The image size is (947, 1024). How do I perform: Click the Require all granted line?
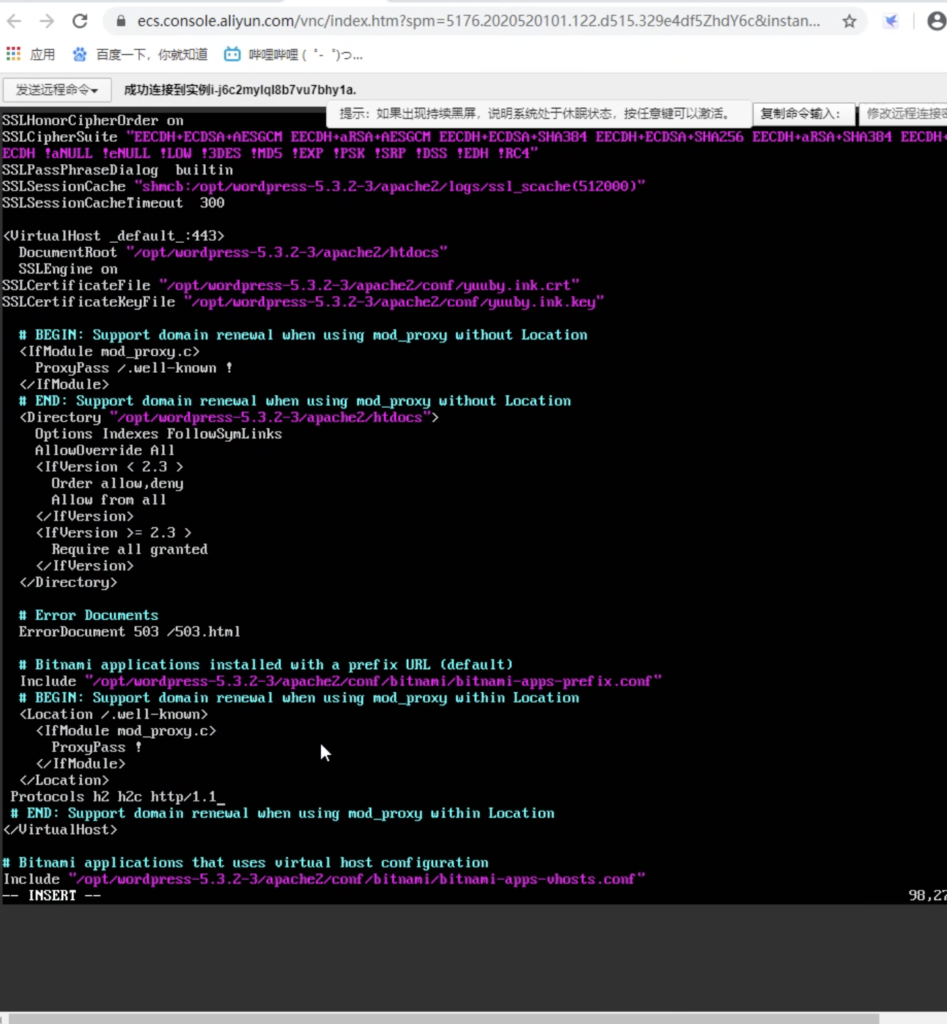pyautogui.click(x=130, y=549)
